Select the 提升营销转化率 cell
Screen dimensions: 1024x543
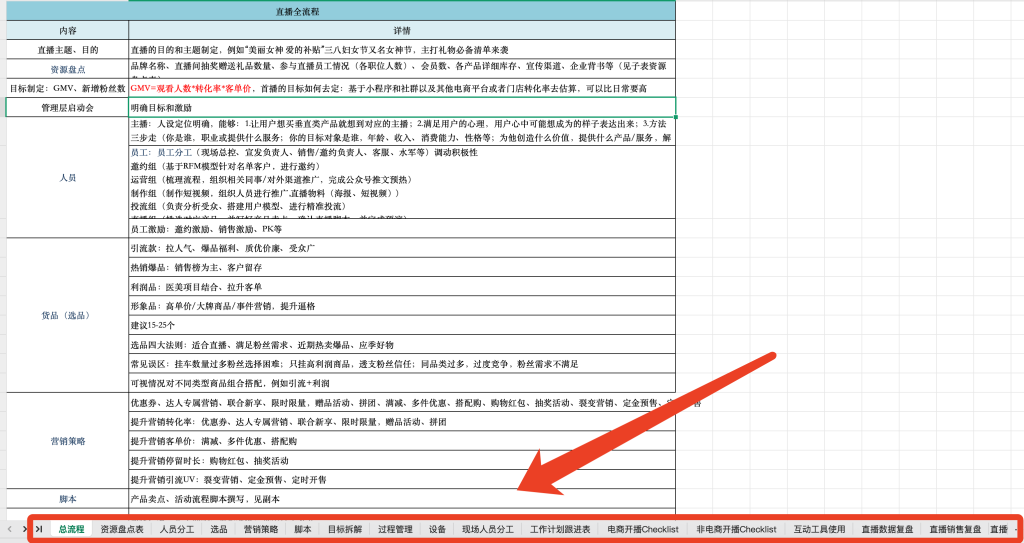click(402, 421)
